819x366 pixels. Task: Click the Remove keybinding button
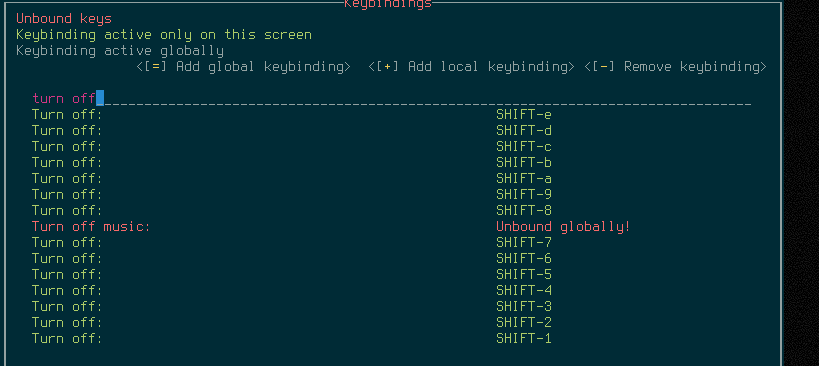click(x=675, y=67)
